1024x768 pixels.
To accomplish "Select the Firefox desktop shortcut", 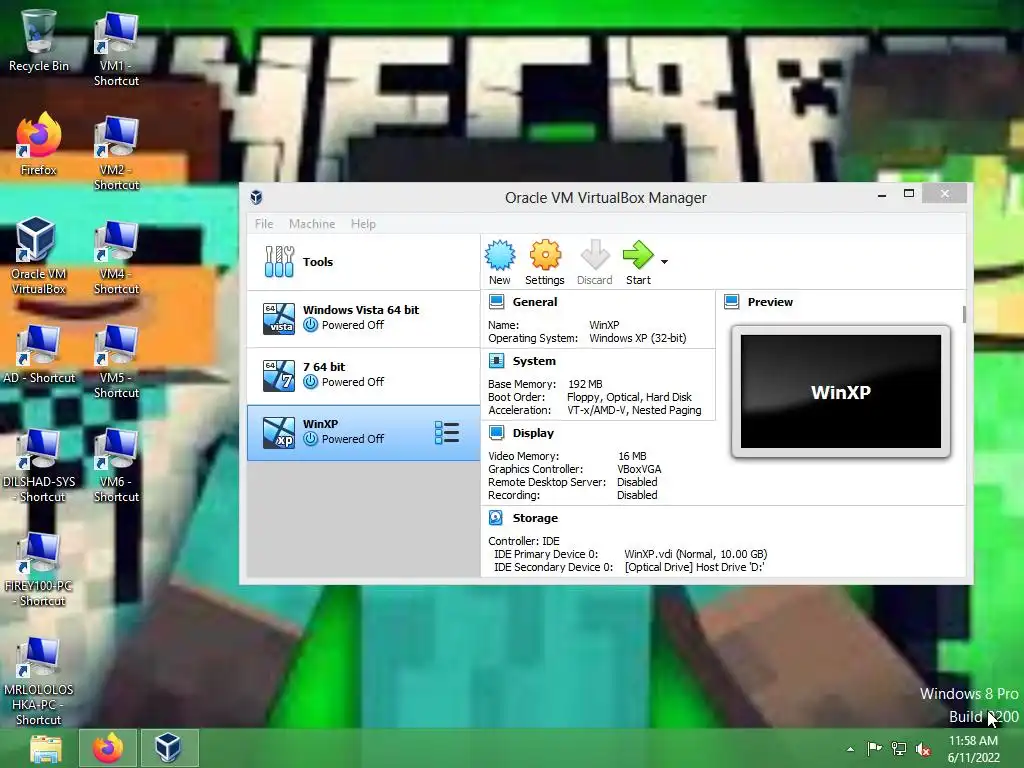I will point(39,144).
